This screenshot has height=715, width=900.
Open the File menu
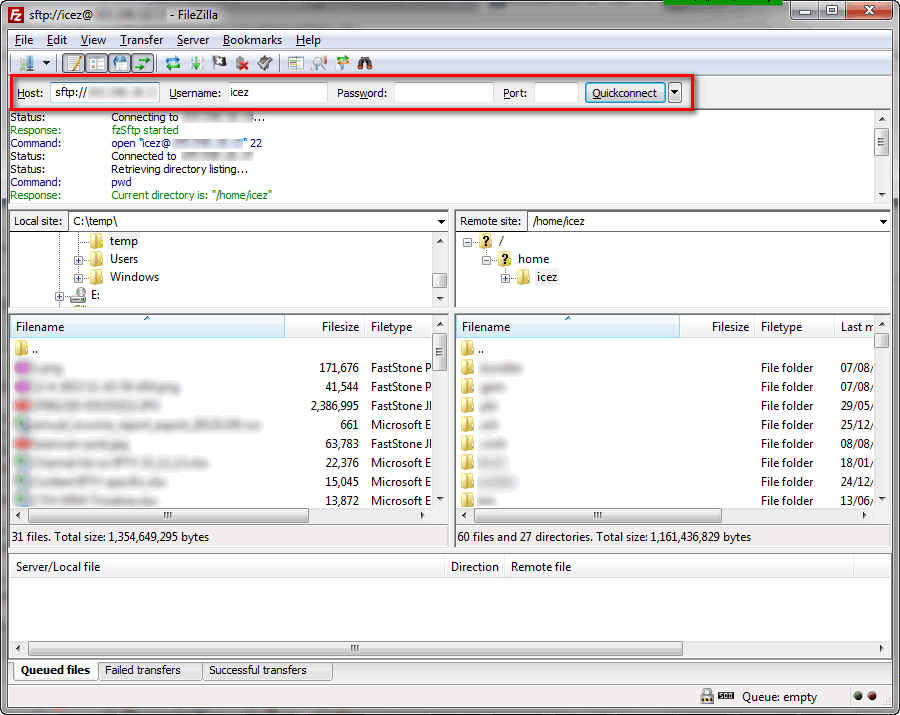pyautogui.click(x=24, y=40)
